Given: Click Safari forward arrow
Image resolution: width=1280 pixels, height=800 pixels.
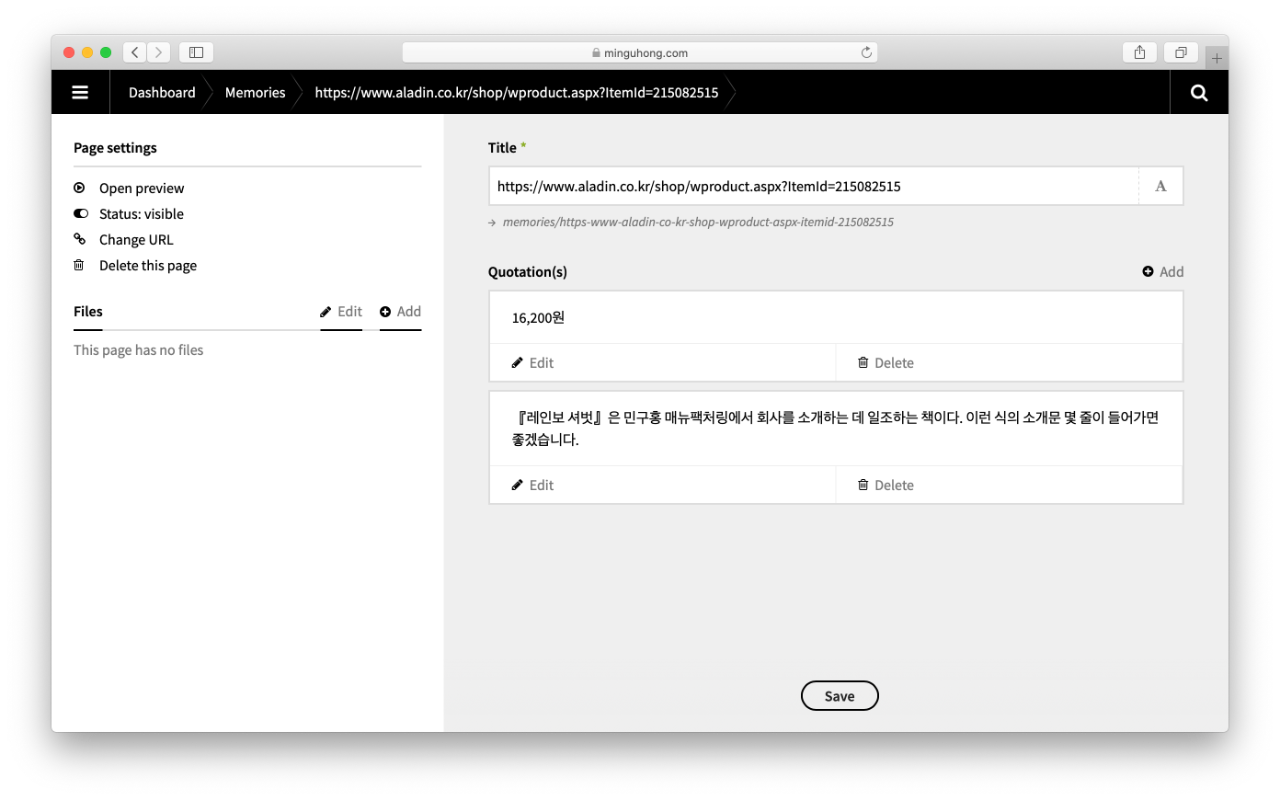Looking at the screenshot, I should click(x=159, y=52).
